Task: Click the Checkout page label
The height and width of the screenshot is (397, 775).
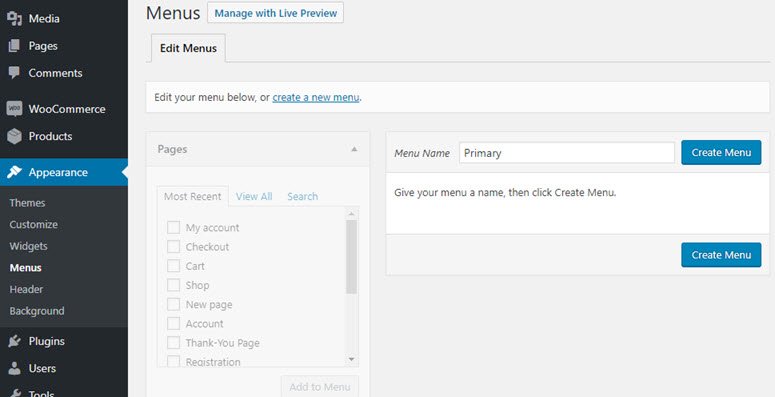Action: (x=207, y=247)
